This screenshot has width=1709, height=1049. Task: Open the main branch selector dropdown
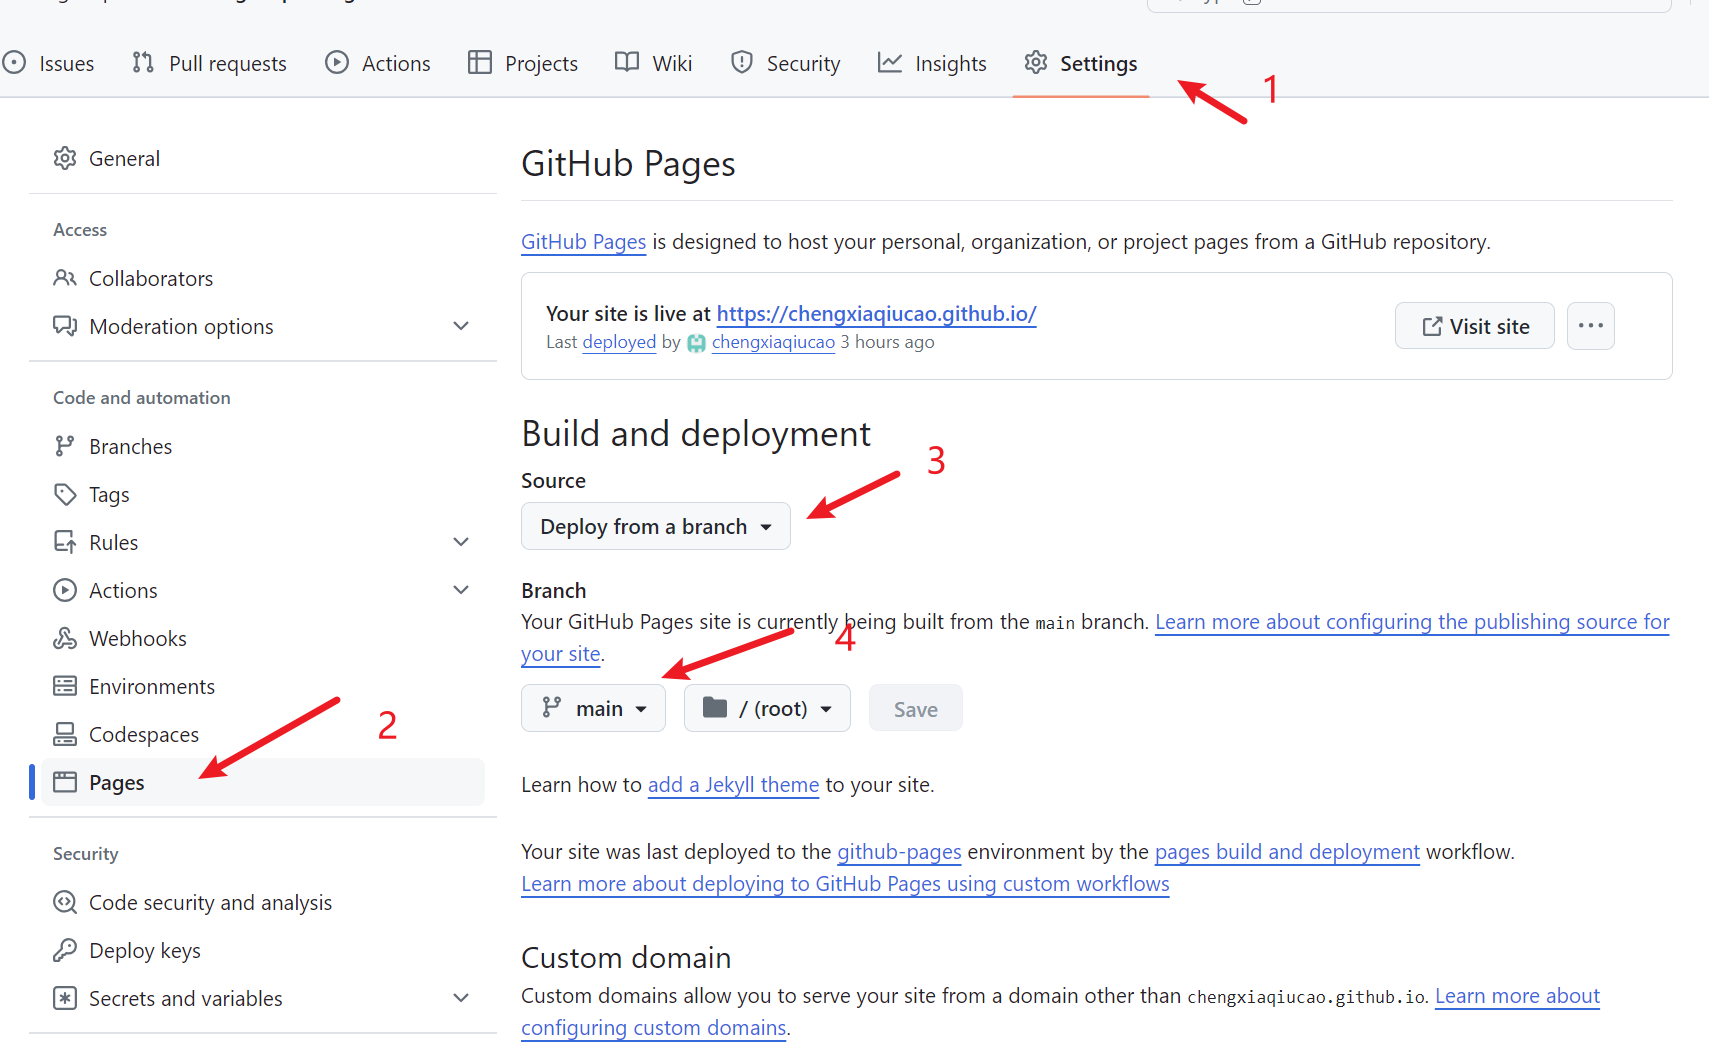pyautogui.click(x=593, y=708)
